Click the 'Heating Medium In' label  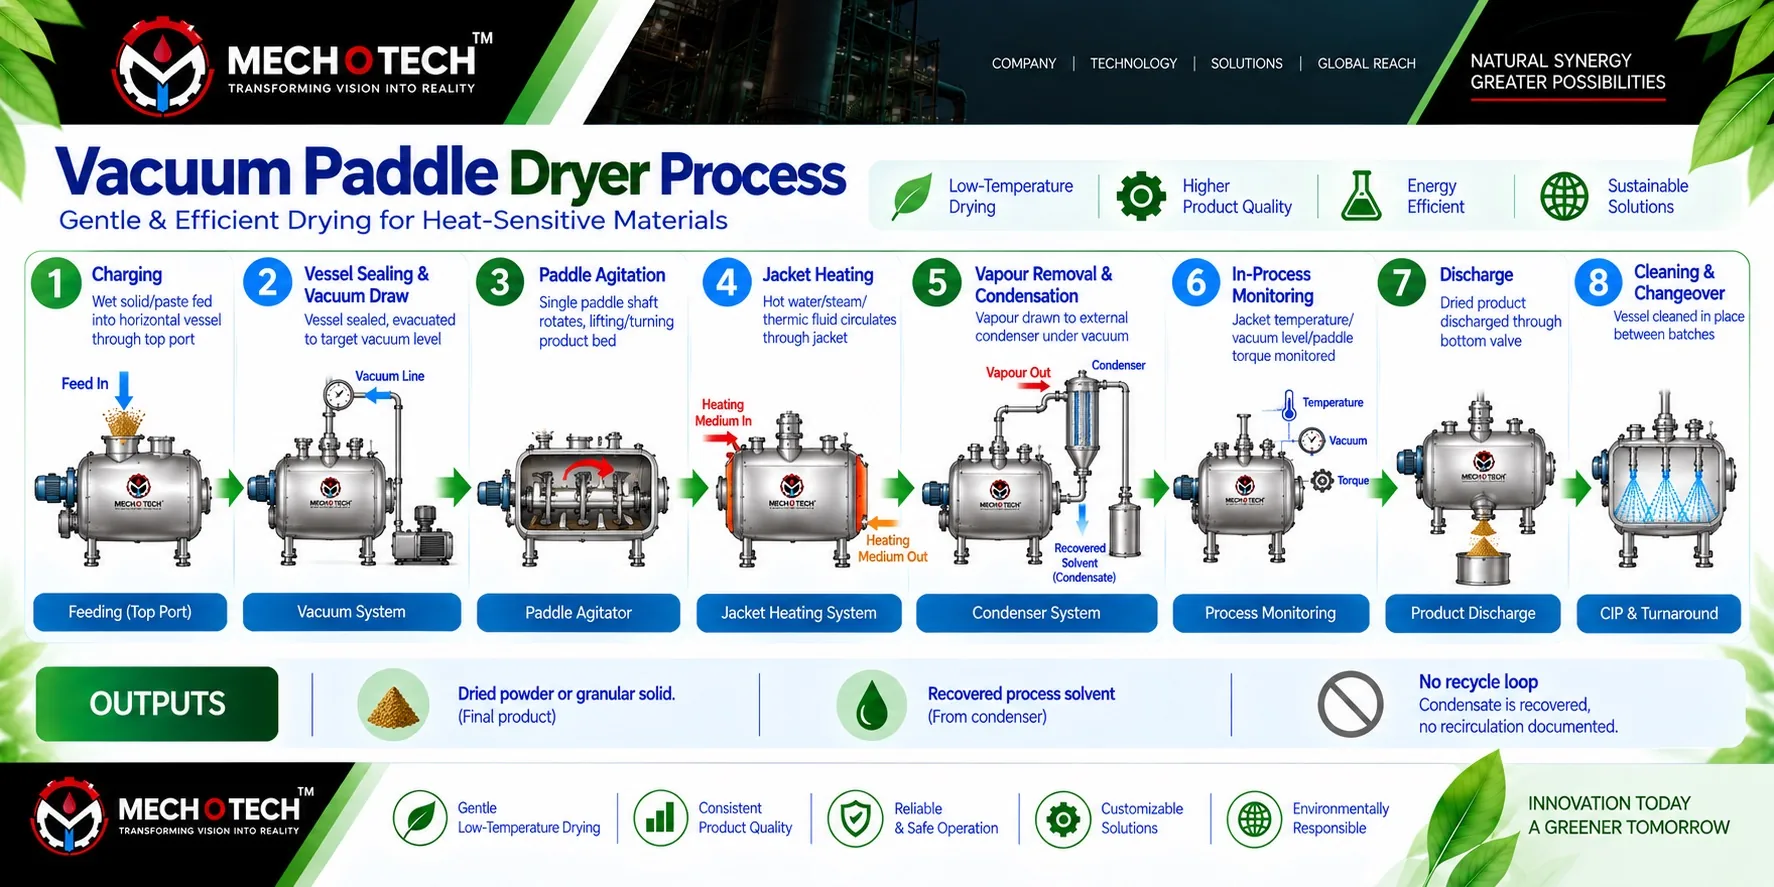[723, 412]
